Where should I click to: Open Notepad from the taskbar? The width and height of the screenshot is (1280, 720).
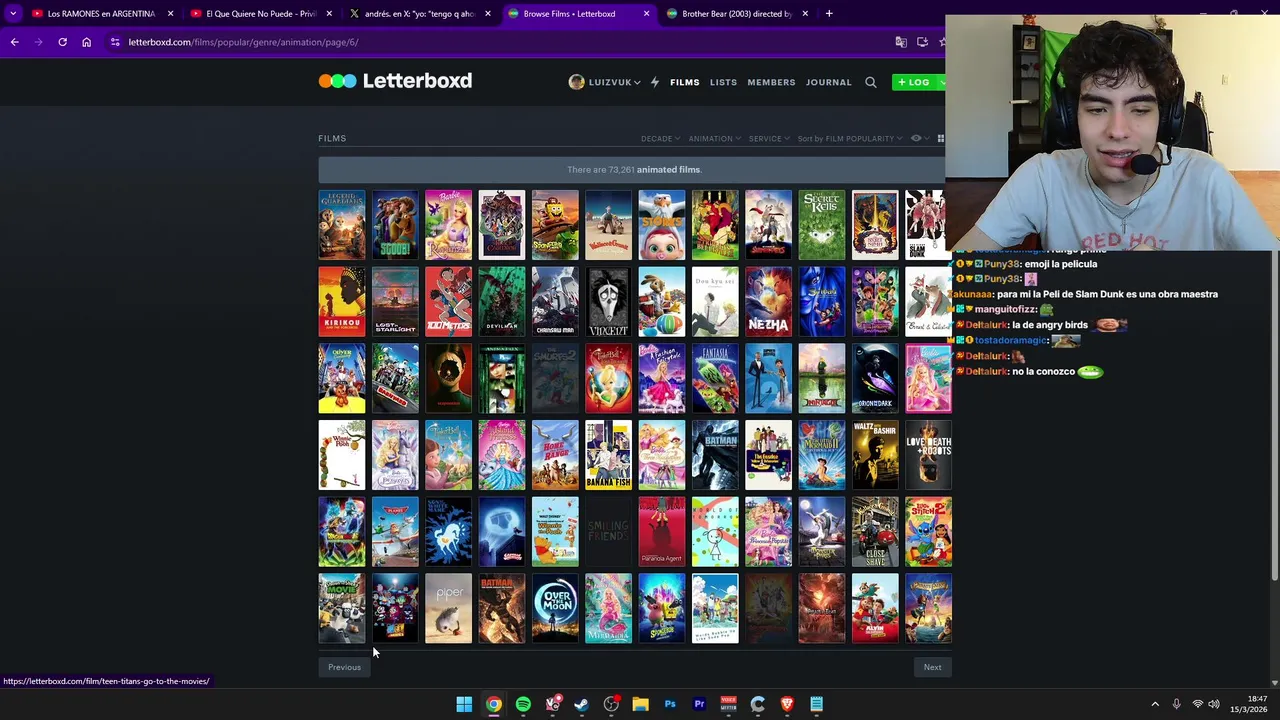tap(816, 704)
